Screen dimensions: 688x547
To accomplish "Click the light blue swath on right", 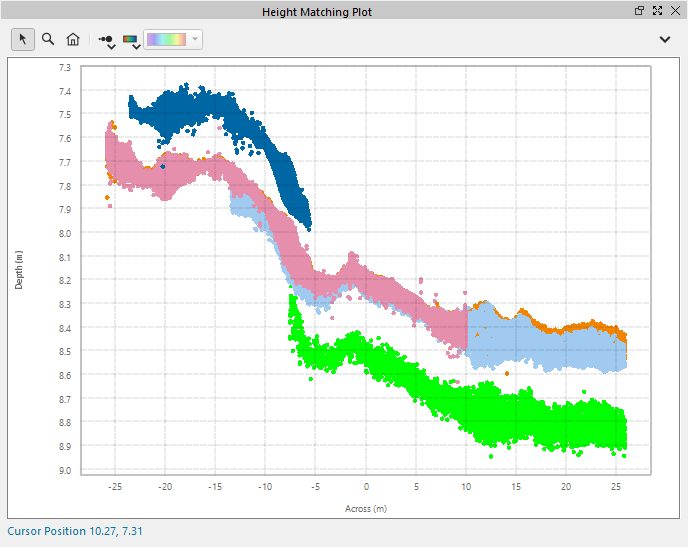I will (x=540, y=345).
